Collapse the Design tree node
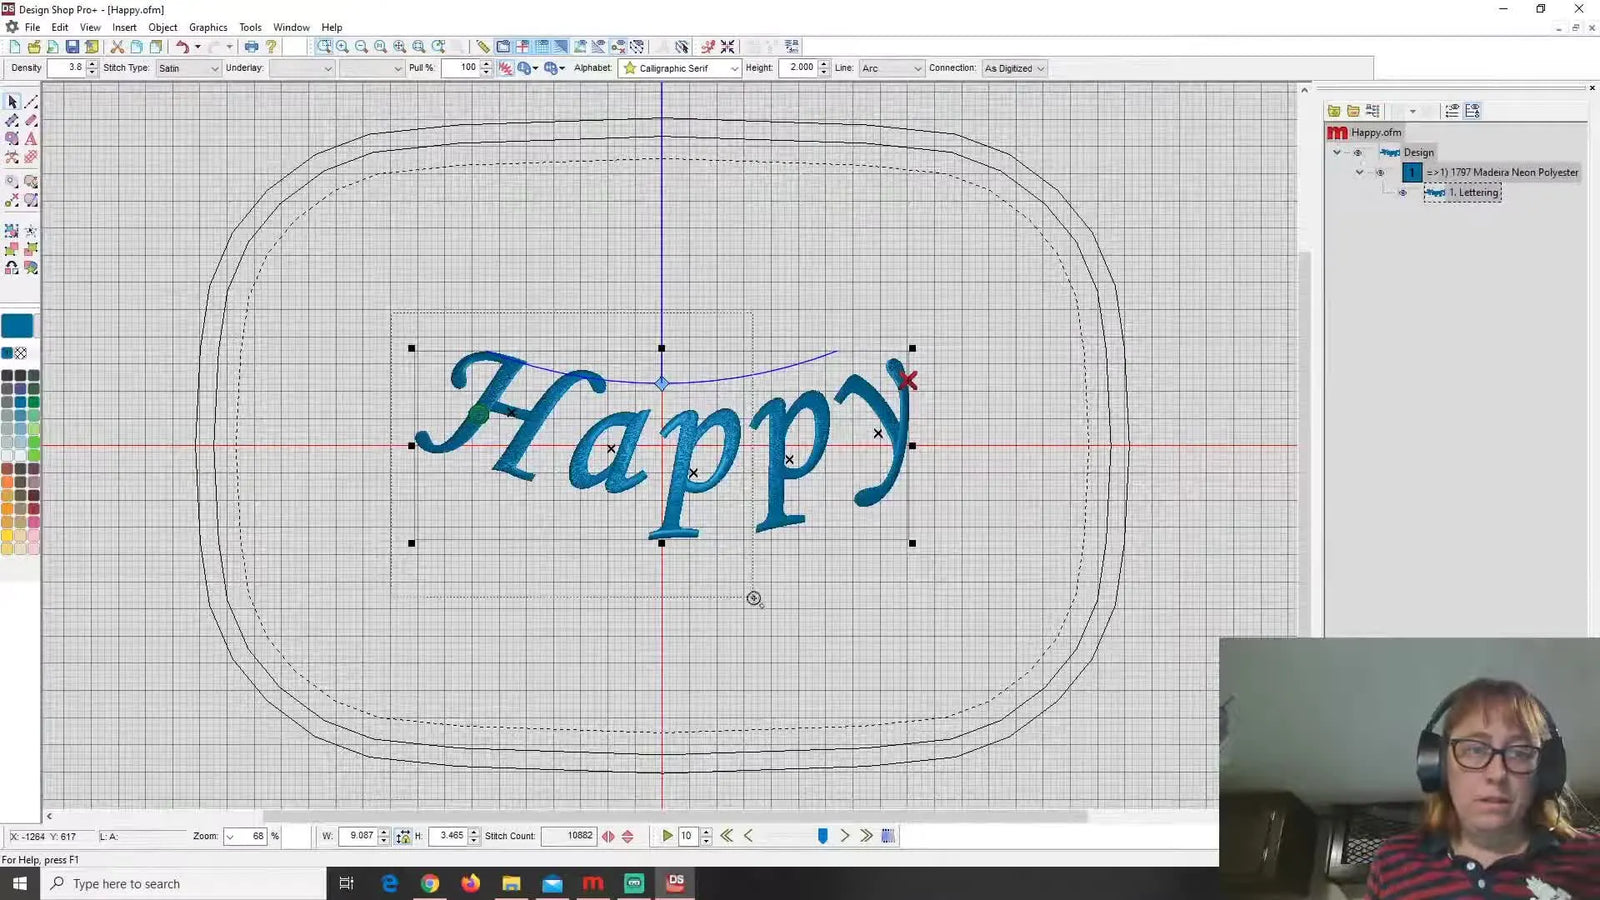 pos(1337,152)
